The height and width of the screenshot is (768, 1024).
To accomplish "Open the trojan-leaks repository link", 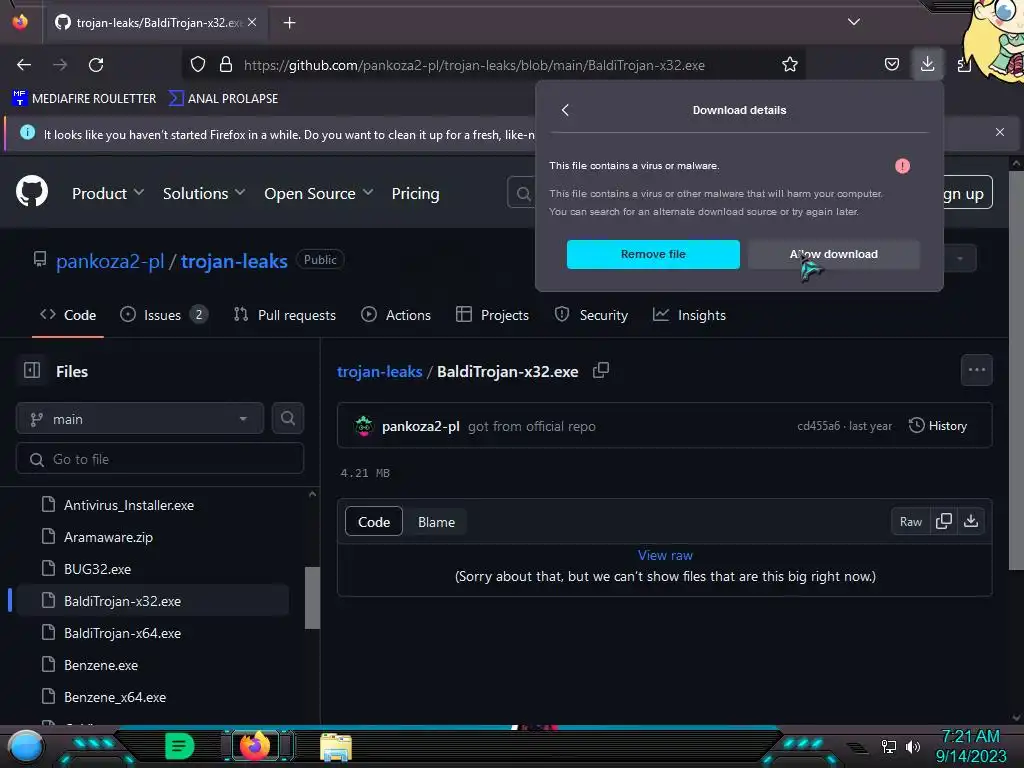I will pos(234,261).
